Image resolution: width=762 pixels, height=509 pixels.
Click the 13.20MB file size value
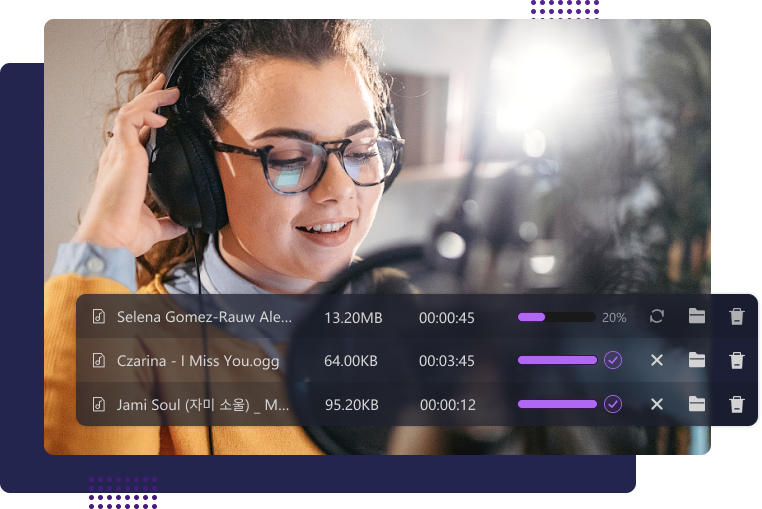(353, 317)
